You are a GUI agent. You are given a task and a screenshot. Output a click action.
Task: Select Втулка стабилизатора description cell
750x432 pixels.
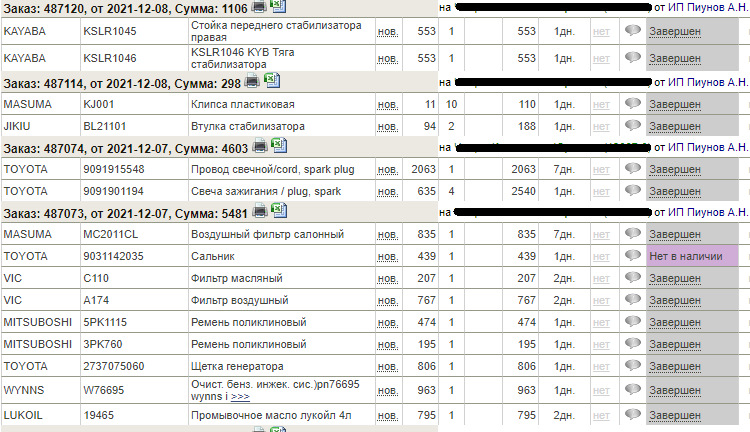click(x=281, y=126)
